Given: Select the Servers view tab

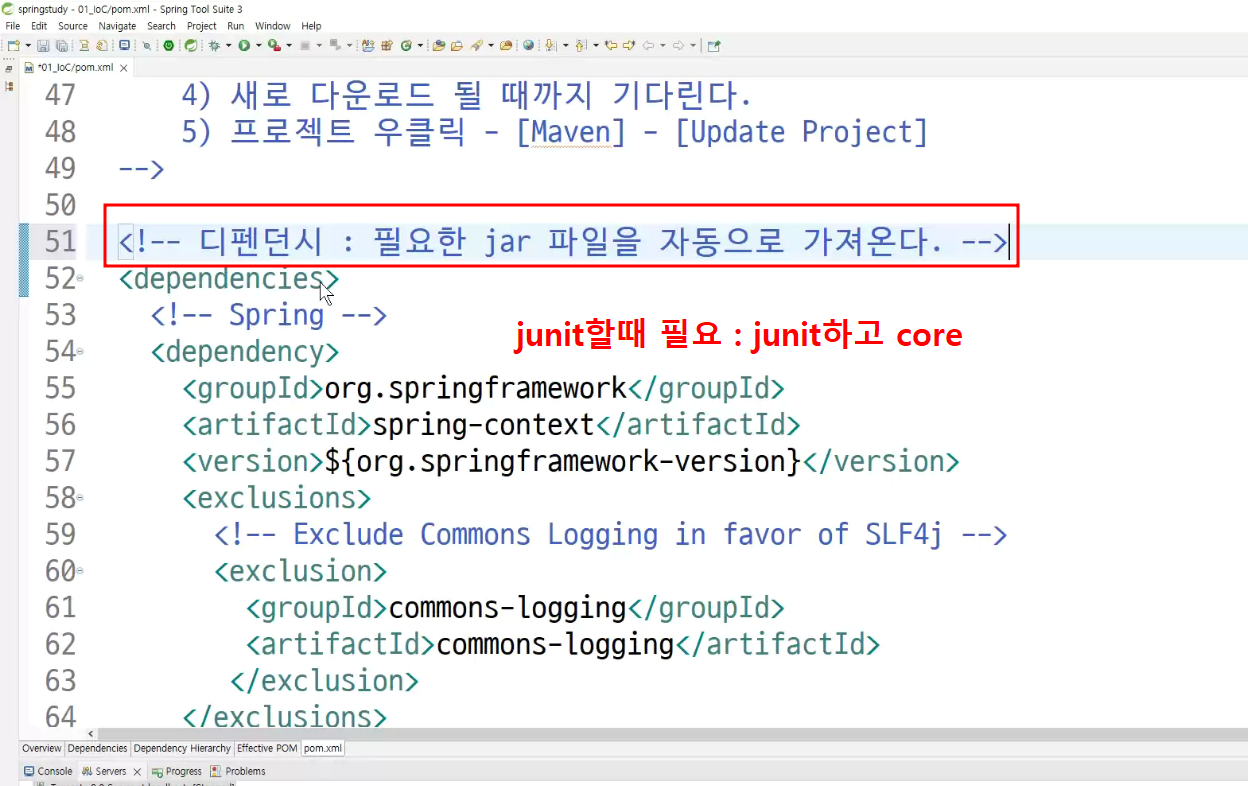Looking at the screenshot, I should [104, 771].
